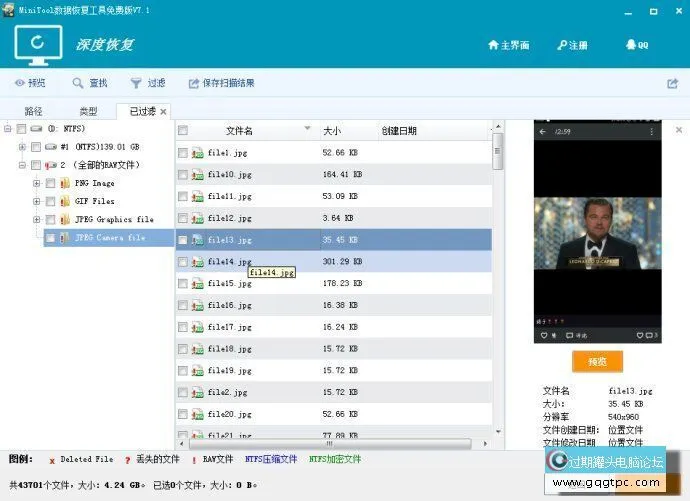Click the preview image thumbnail
This screenshot has width=690, height=501.
tap(597, 231)
